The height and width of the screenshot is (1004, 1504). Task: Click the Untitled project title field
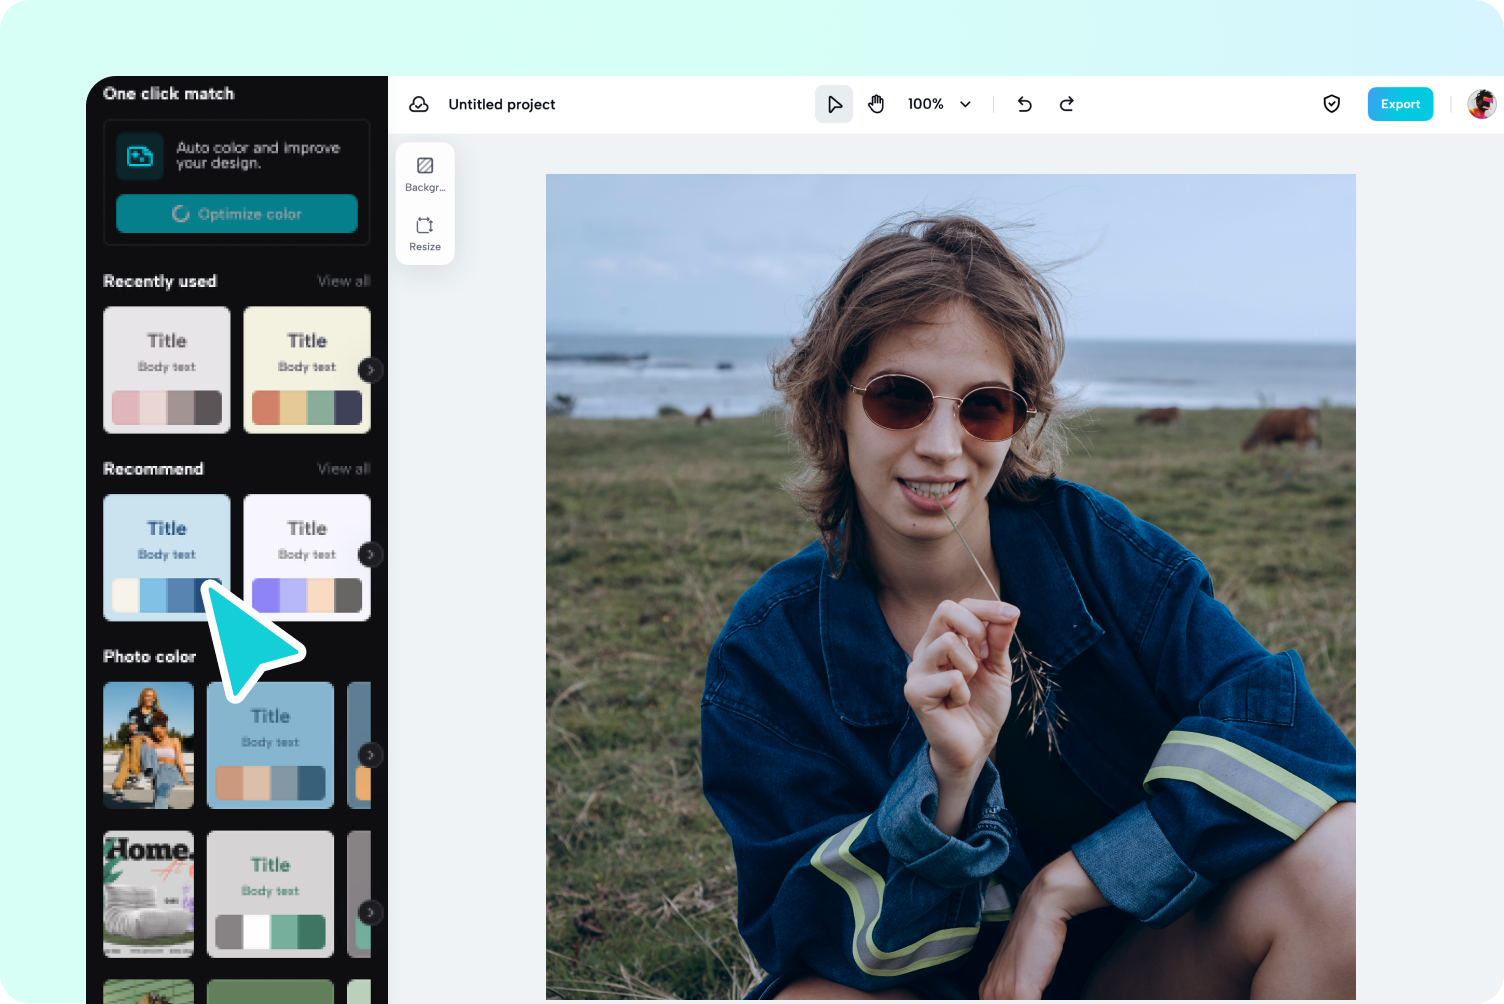coord(501,103)
